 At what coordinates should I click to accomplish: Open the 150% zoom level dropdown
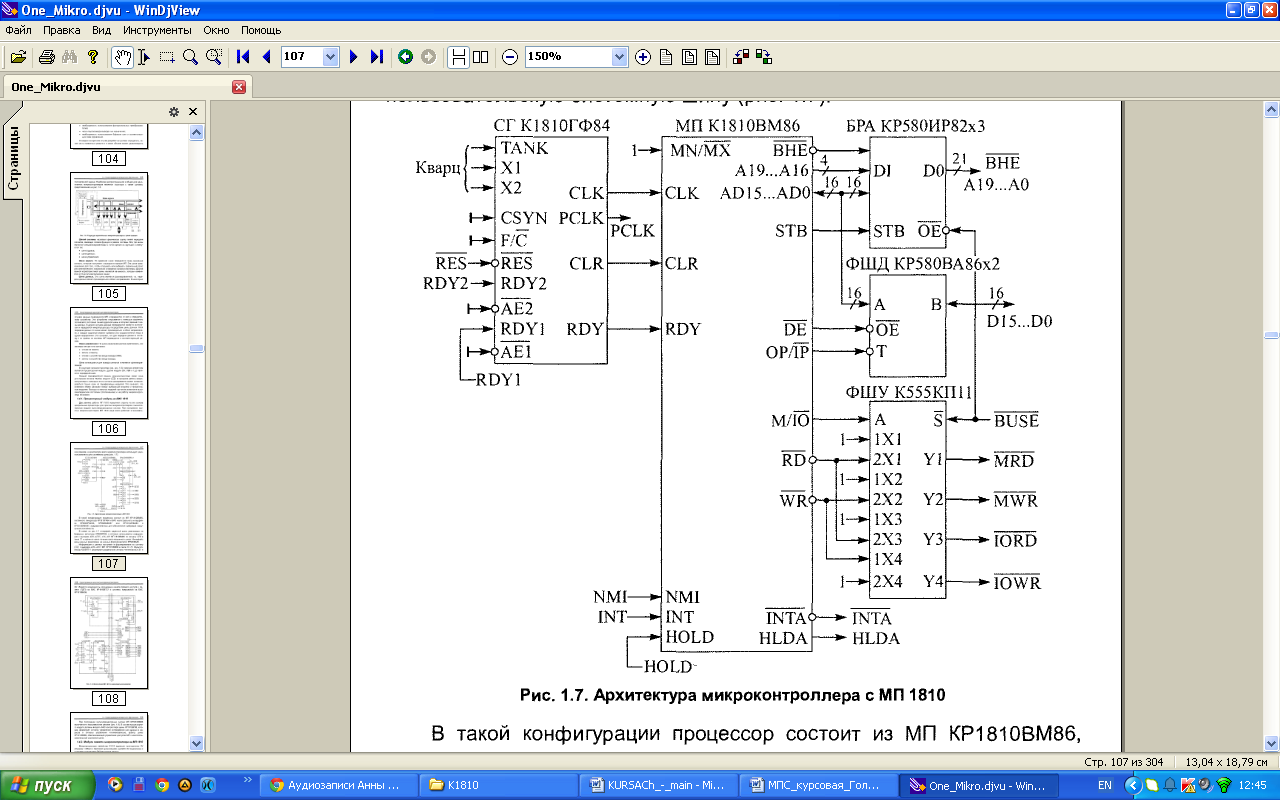pyautogui.click(x=619, y=57)
